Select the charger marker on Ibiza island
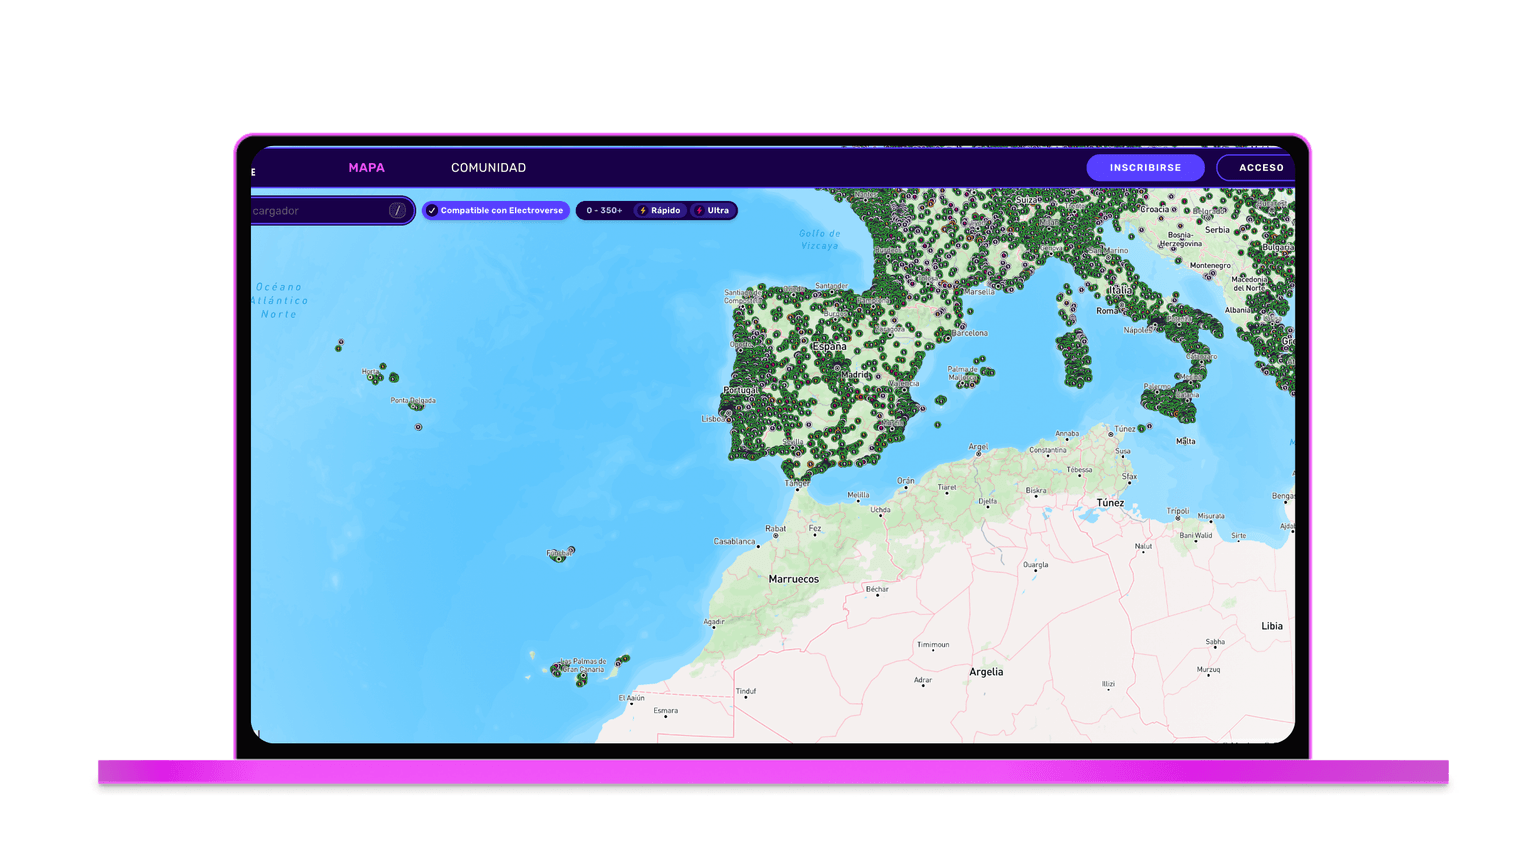Viewport: 1536px width, 864px height. pos(941,401)
